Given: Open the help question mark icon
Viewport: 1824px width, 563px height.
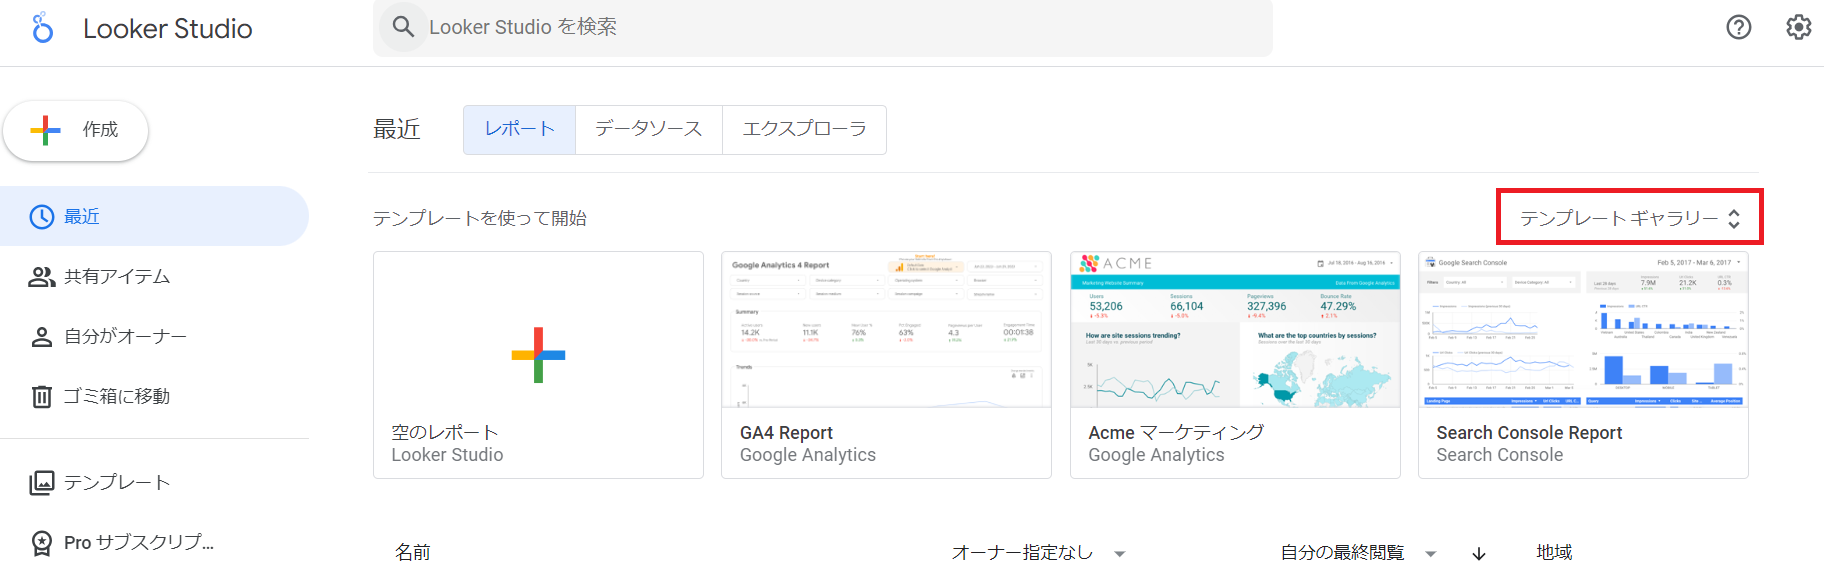Looking at the screenshot, I should coord(1739,27).
